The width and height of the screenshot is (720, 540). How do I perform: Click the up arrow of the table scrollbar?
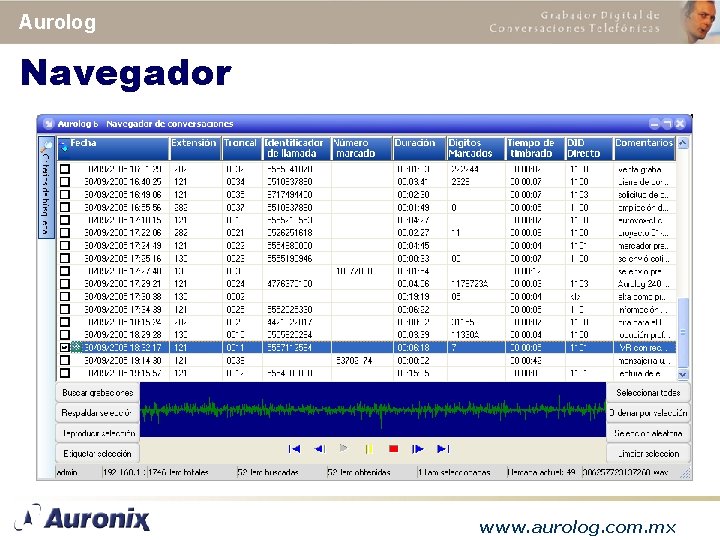coord(683,143)
